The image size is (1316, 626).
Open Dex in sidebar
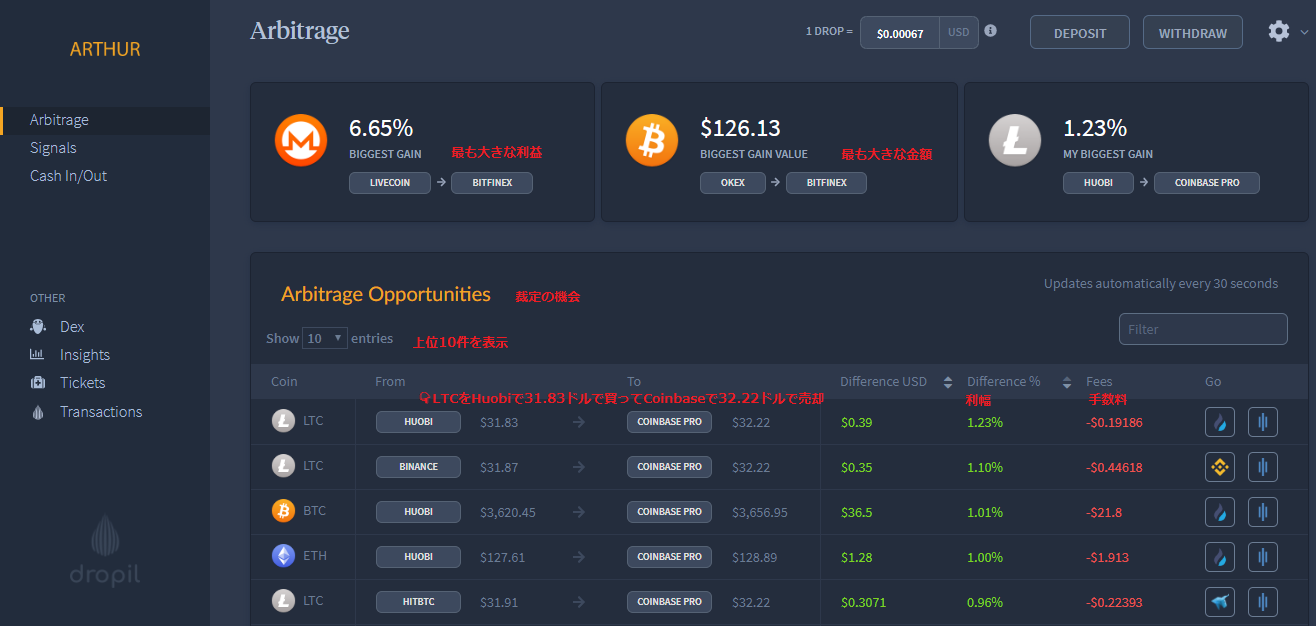[x=72, y=327]
